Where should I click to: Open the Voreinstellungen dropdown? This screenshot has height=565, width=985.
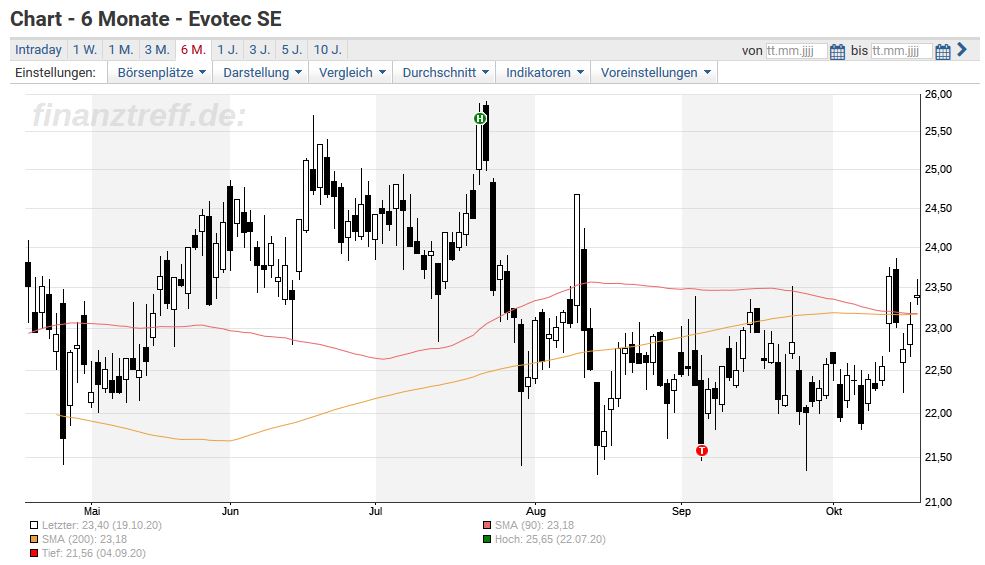(x=655, y=72)
